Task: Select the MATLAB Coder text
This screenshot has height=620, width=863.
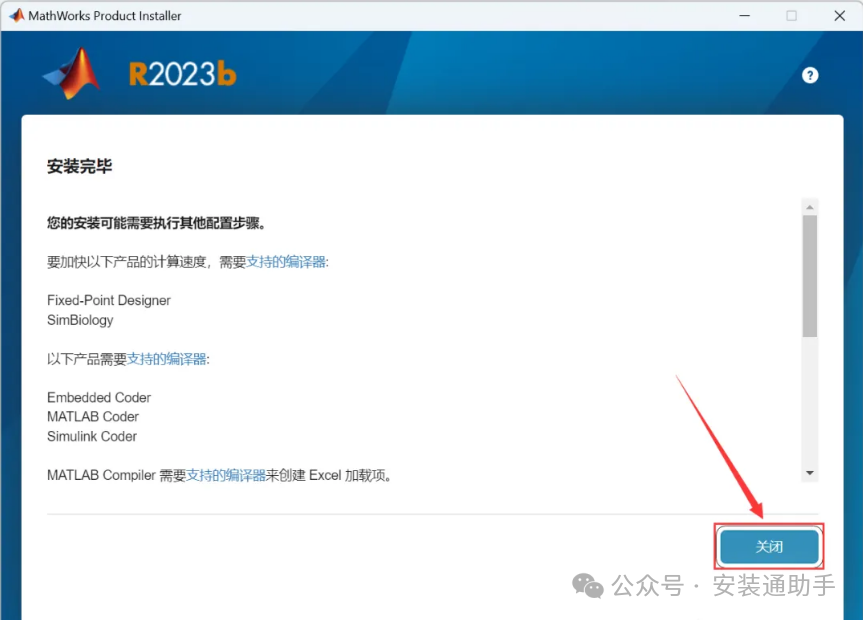Action: (x=93, y=417)
